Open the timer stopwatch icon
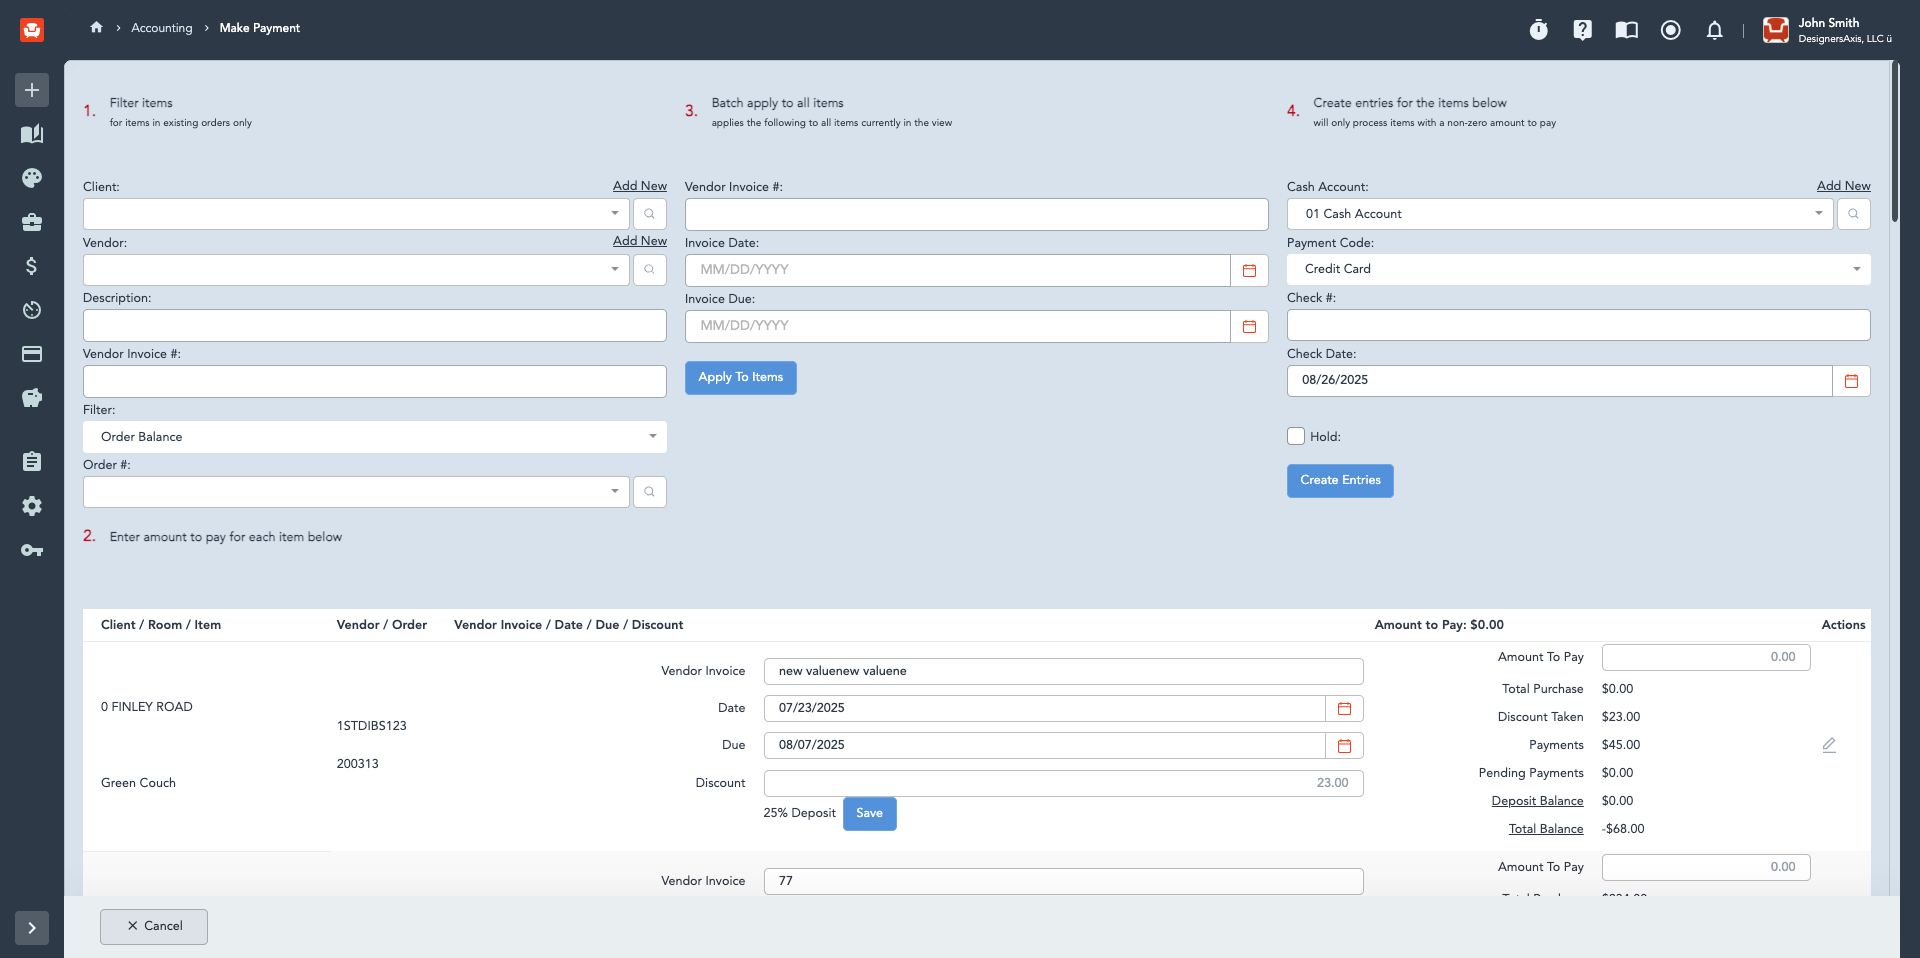 pos(1538,30)
